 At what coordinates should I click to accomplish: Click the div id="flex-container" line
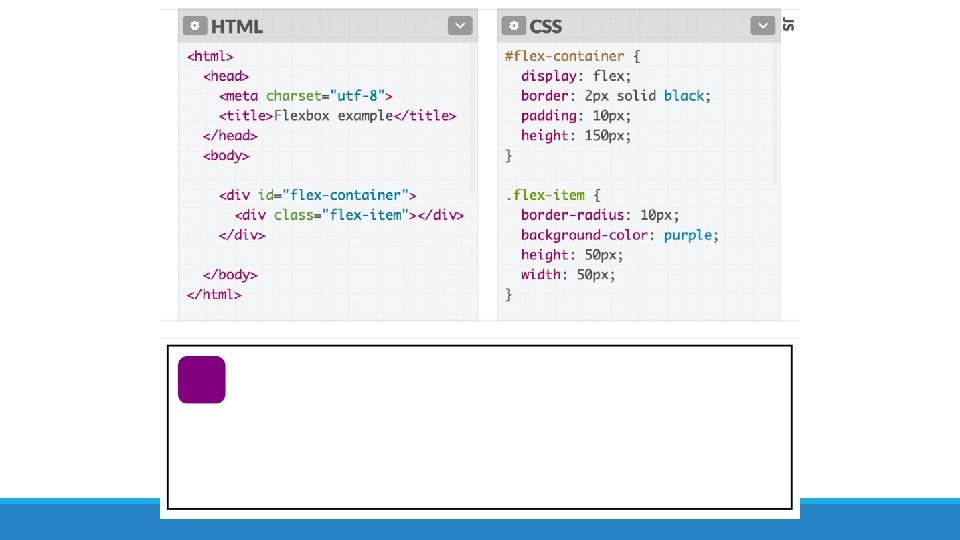317,195
